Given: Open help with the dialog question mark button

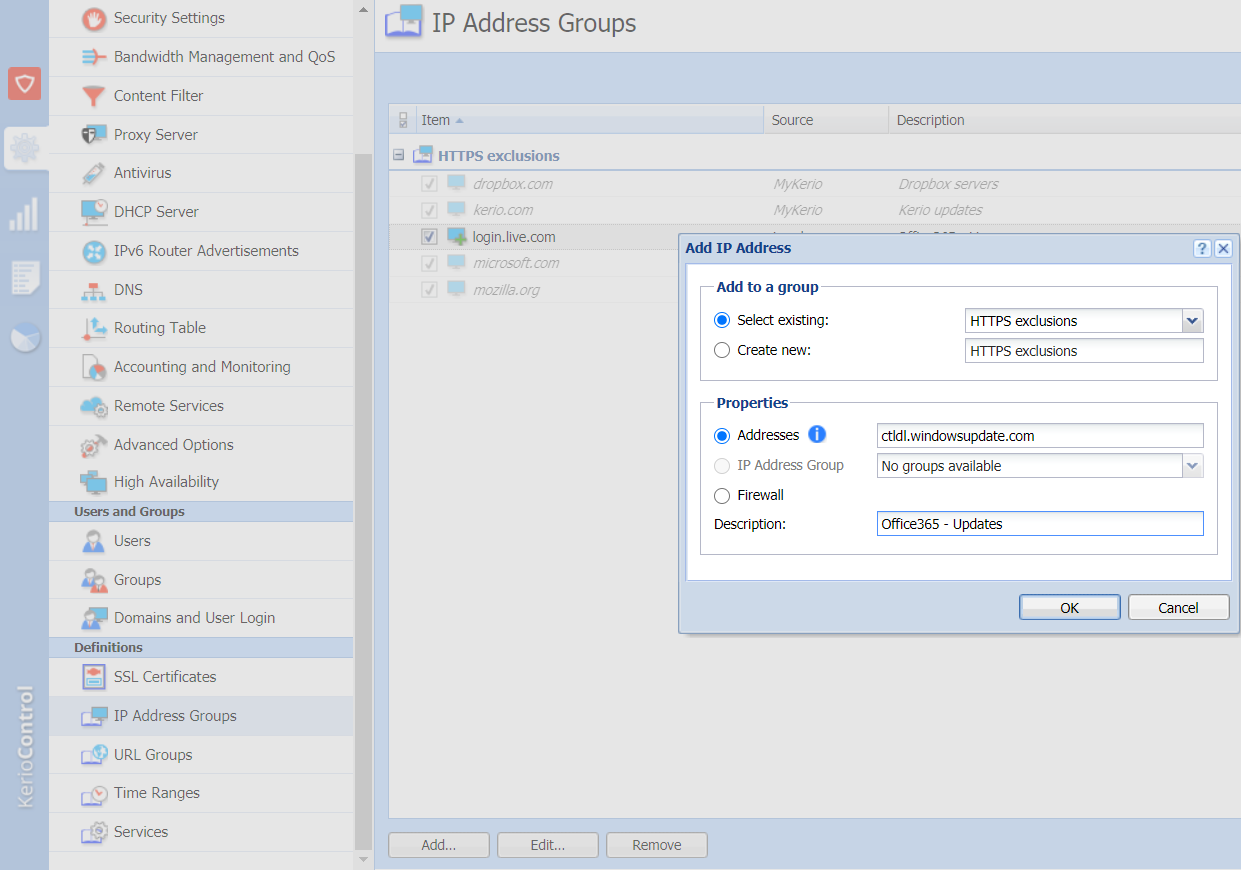Looking at the screenshot, I should pyautogui.click(x=1202, y=249).
